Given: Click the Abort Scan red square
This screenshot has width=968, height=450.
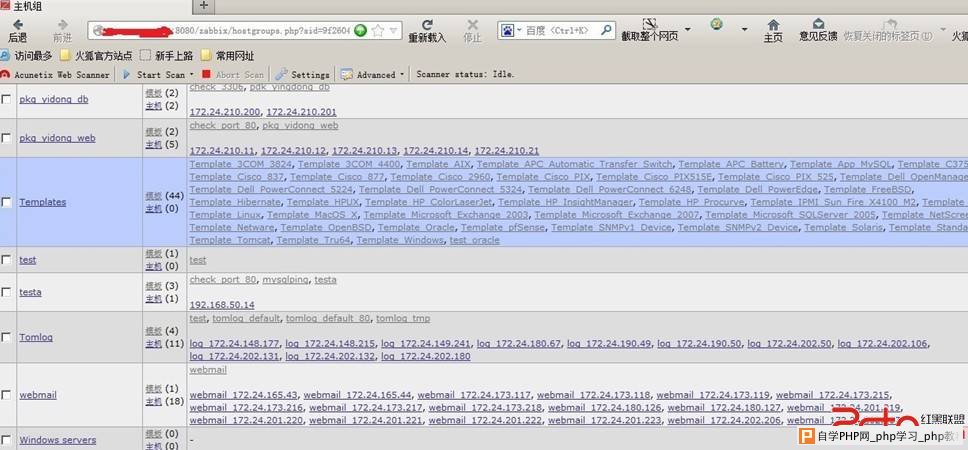Looking at the screenshot, I should [x=207, y=74].
